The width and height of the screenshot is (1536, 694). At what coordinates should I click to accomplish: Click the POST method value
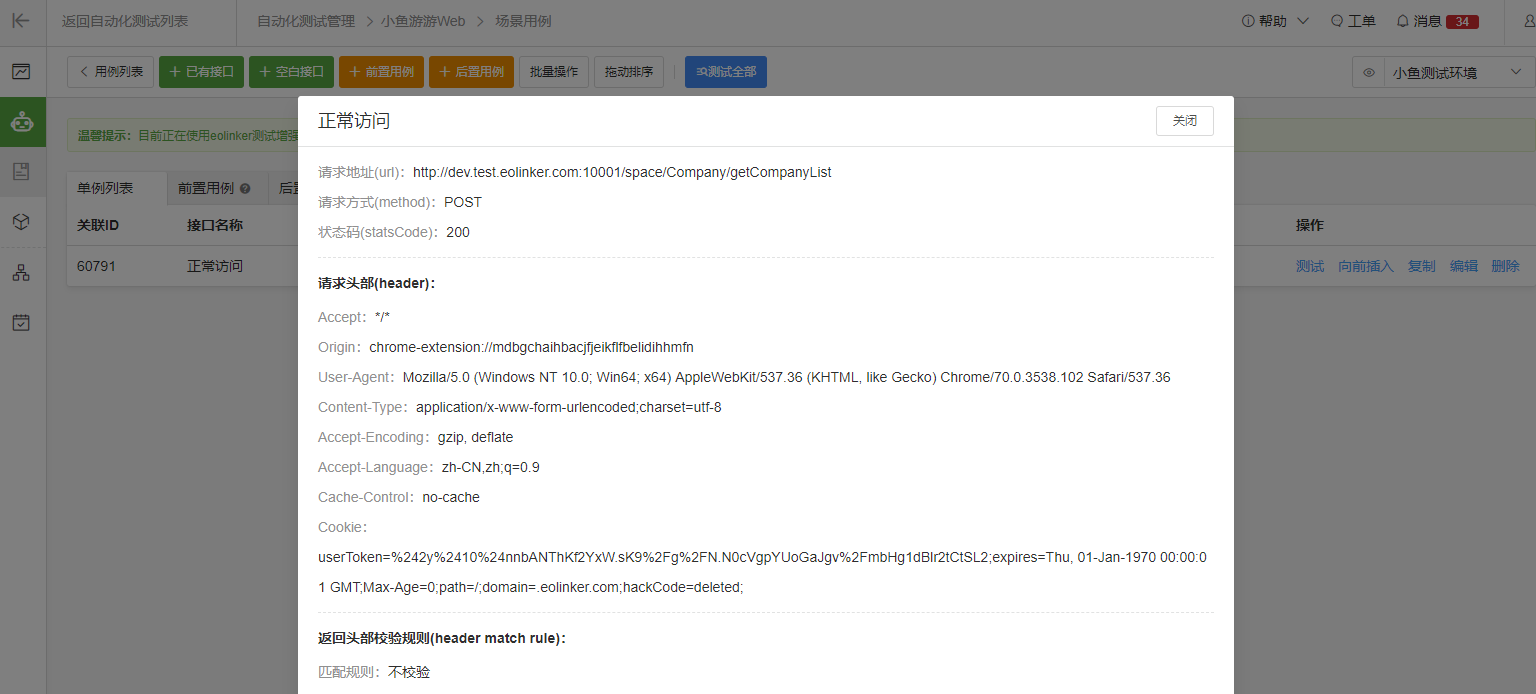(x=463, y=202)
